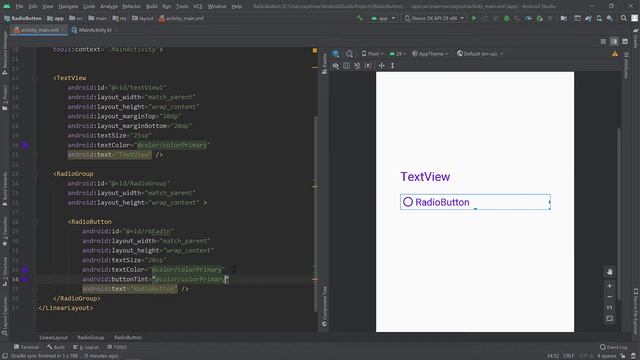Open Component Tree vertical tab
Viewport: 640px width, 360px height.
pos(324,307)
